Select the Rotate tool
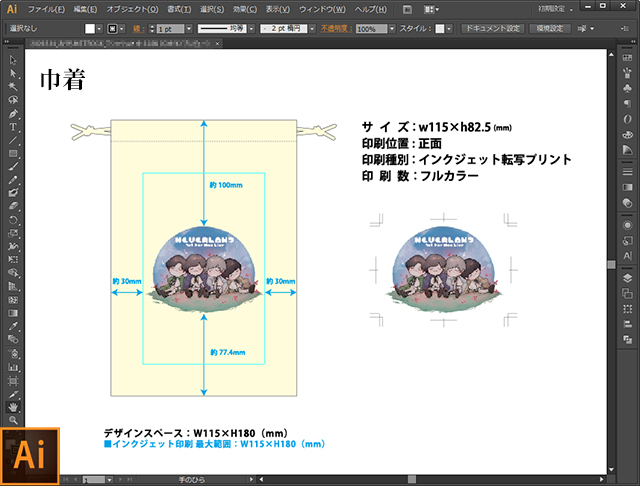The height and width of the screenshot is (486, 640). (x=13, y=220)
